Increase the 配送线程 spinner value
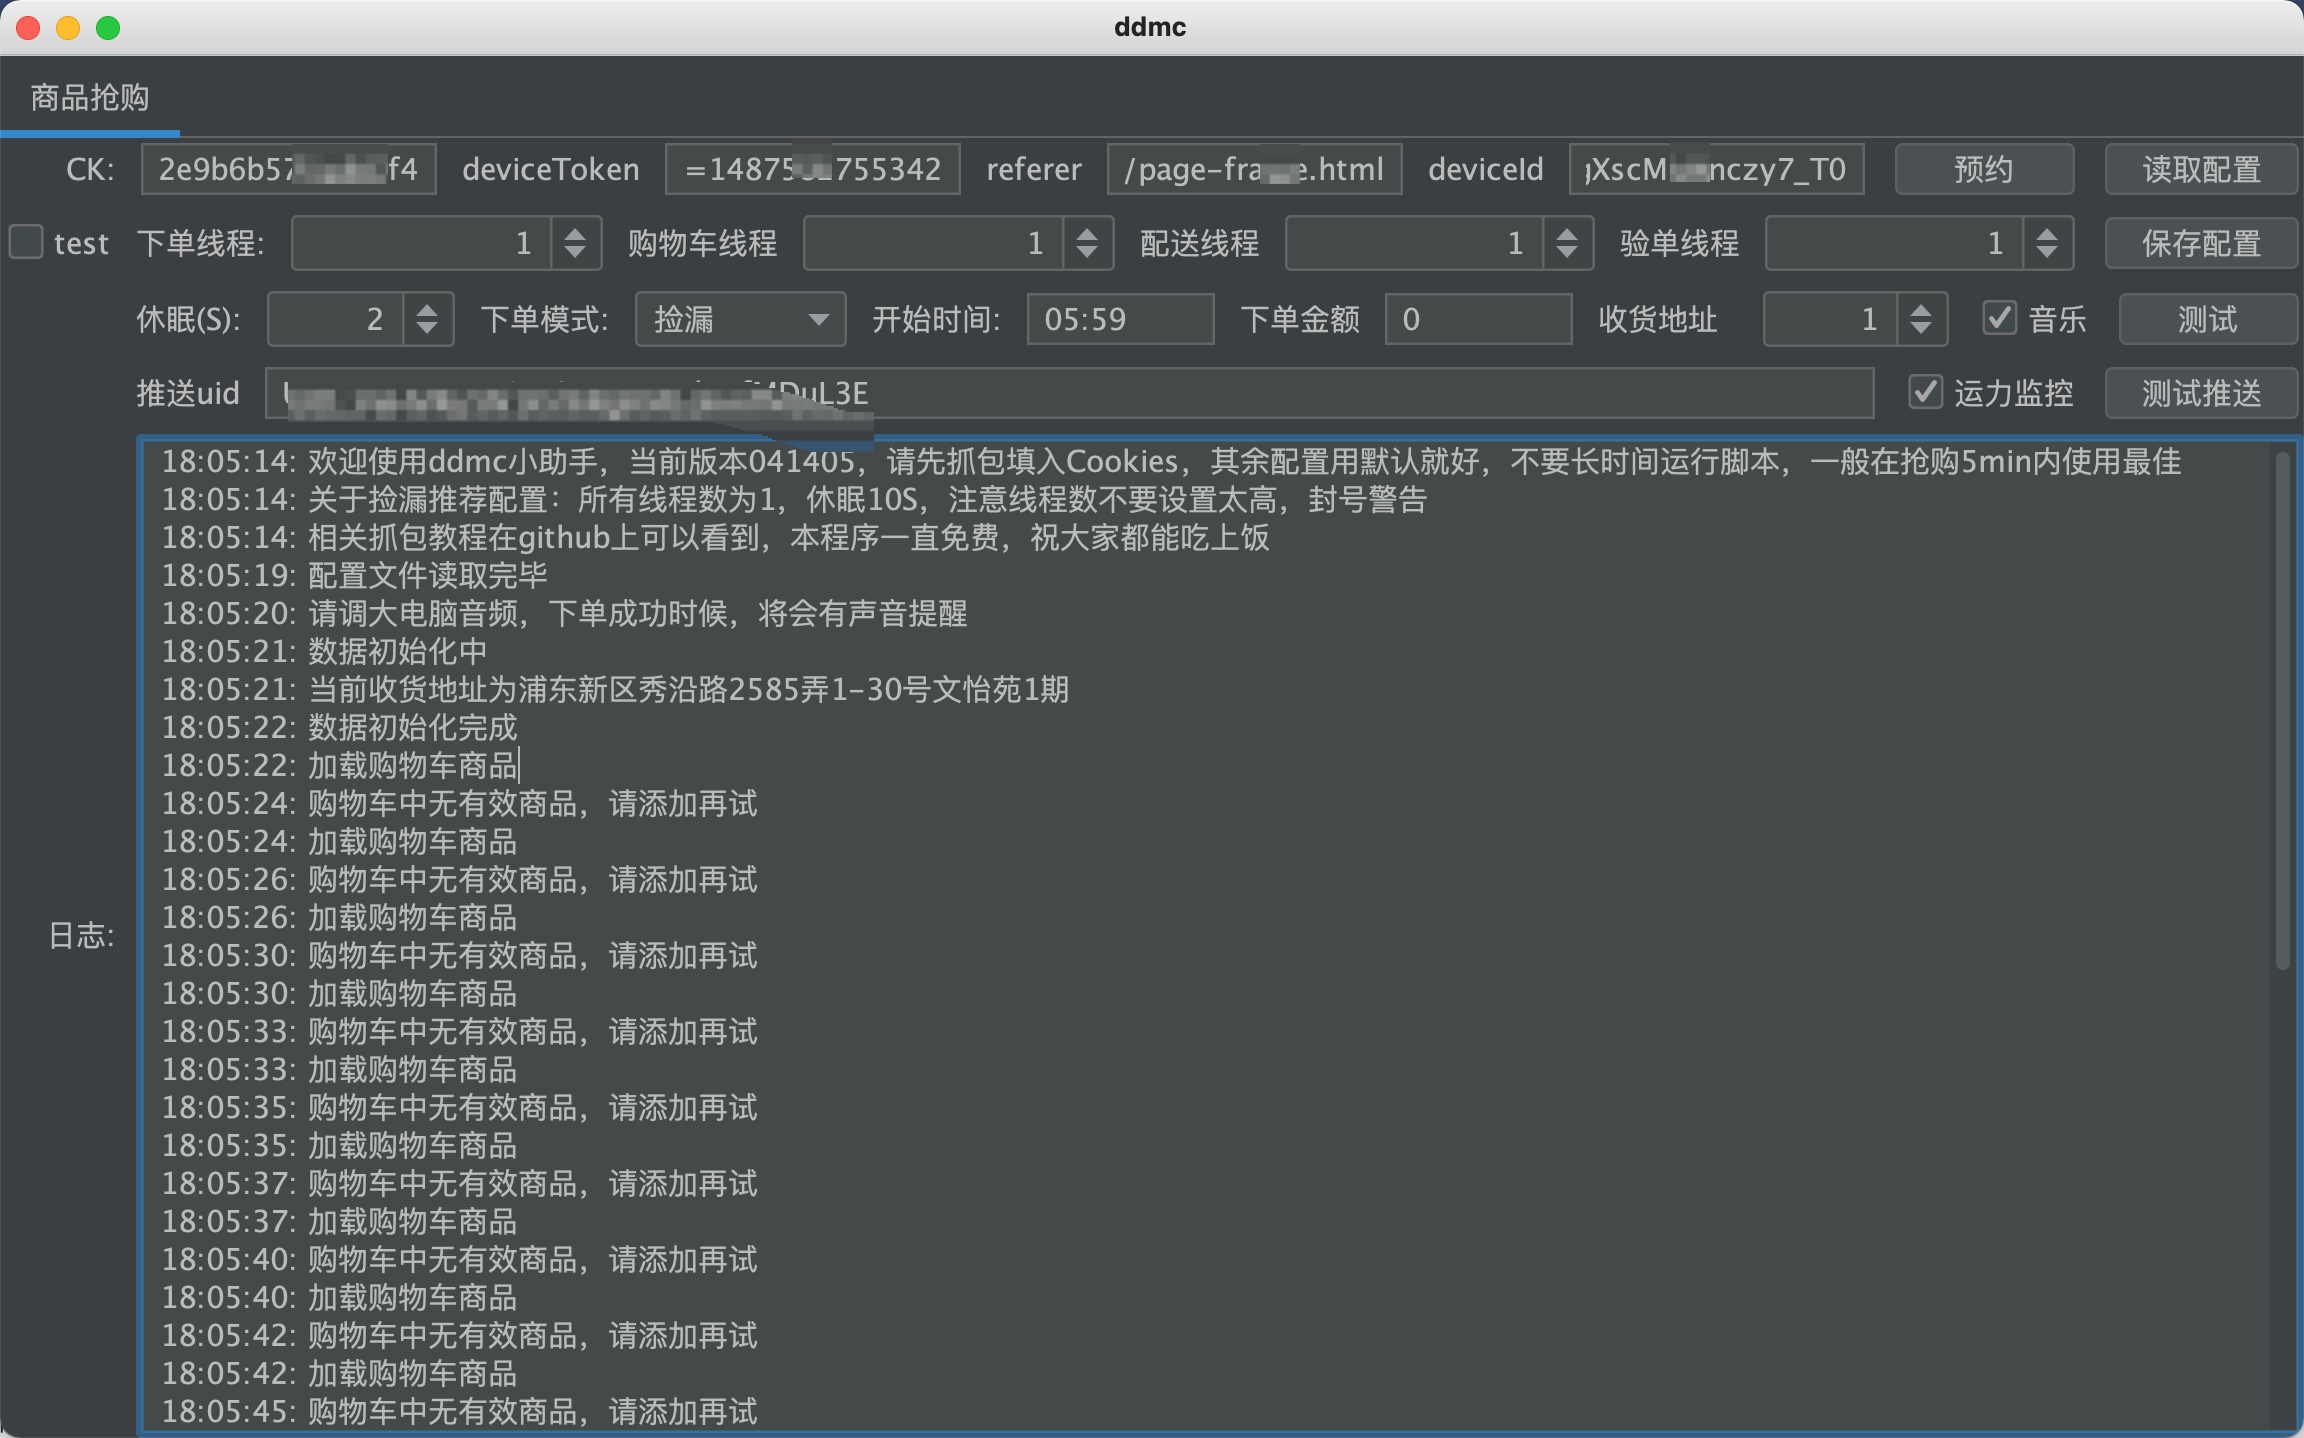The width and height of the screenshot is (2304, 1438). [1567, 234]
